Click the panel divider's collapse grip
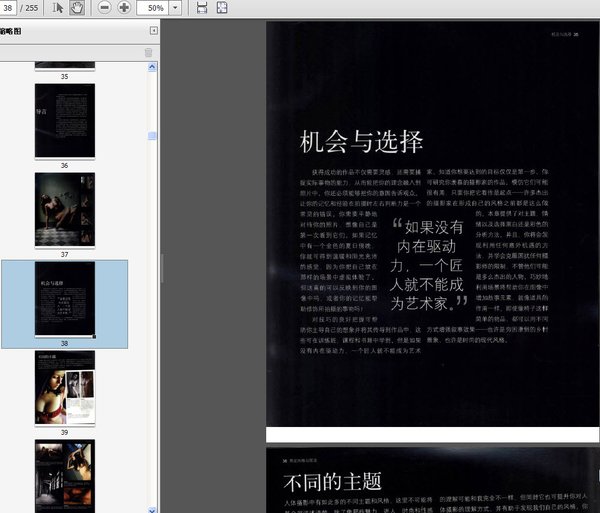 (162, 268)
